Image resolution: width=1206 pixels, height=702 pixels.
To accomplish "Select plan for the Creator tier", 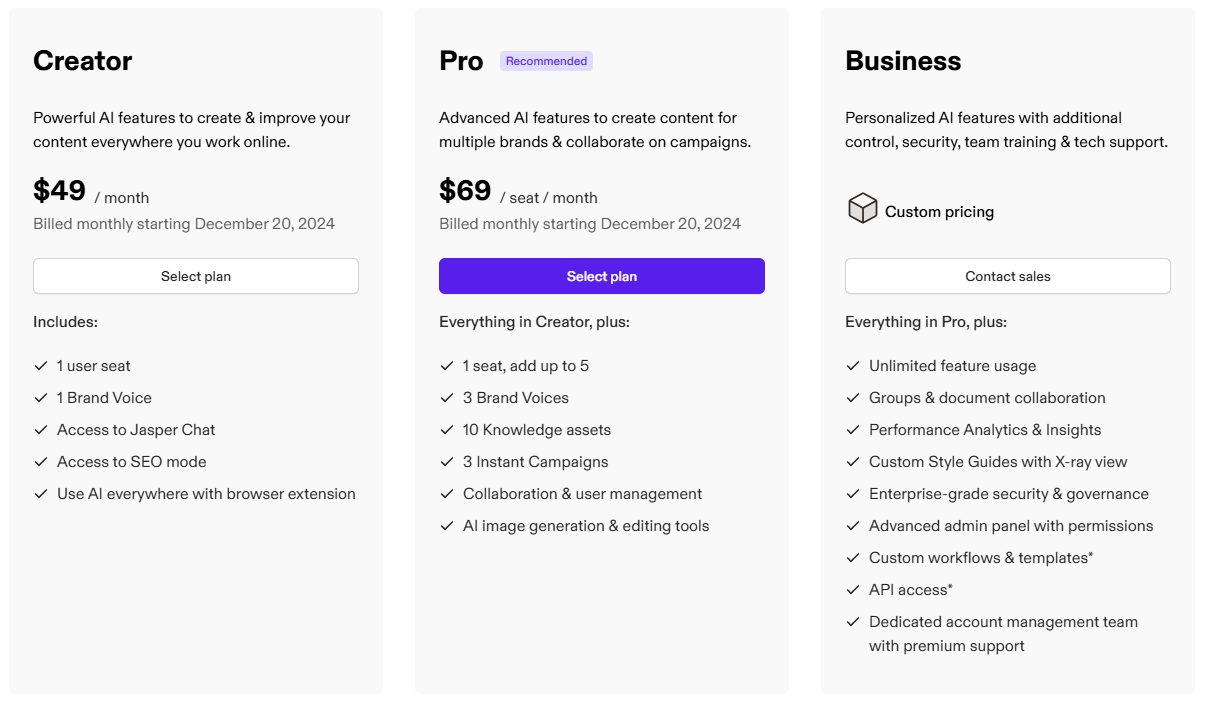I will pyautogui.click(x=196, y=276).
